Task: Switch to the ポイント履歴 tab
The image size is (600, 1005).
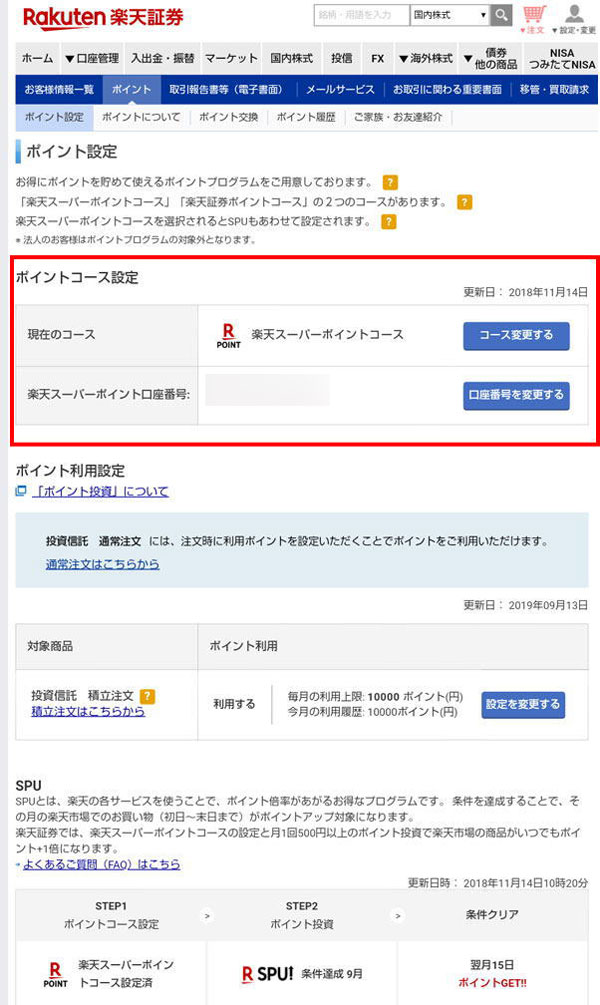Action: [305, 117]
